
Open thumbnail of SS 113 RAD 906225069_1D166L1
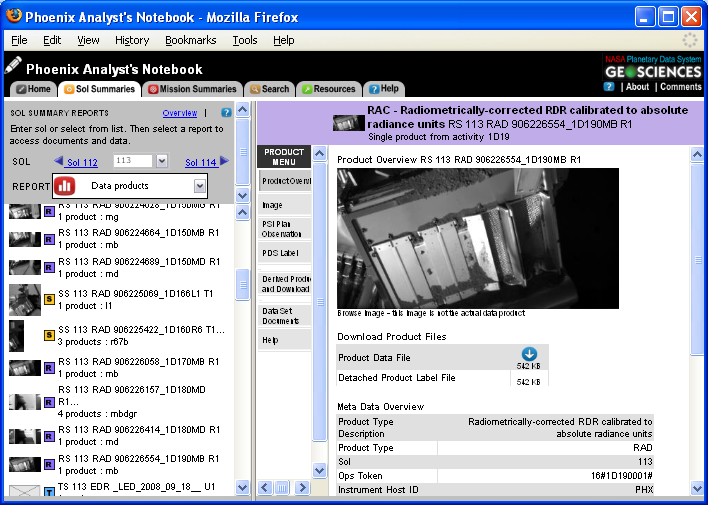pos(25,299)
